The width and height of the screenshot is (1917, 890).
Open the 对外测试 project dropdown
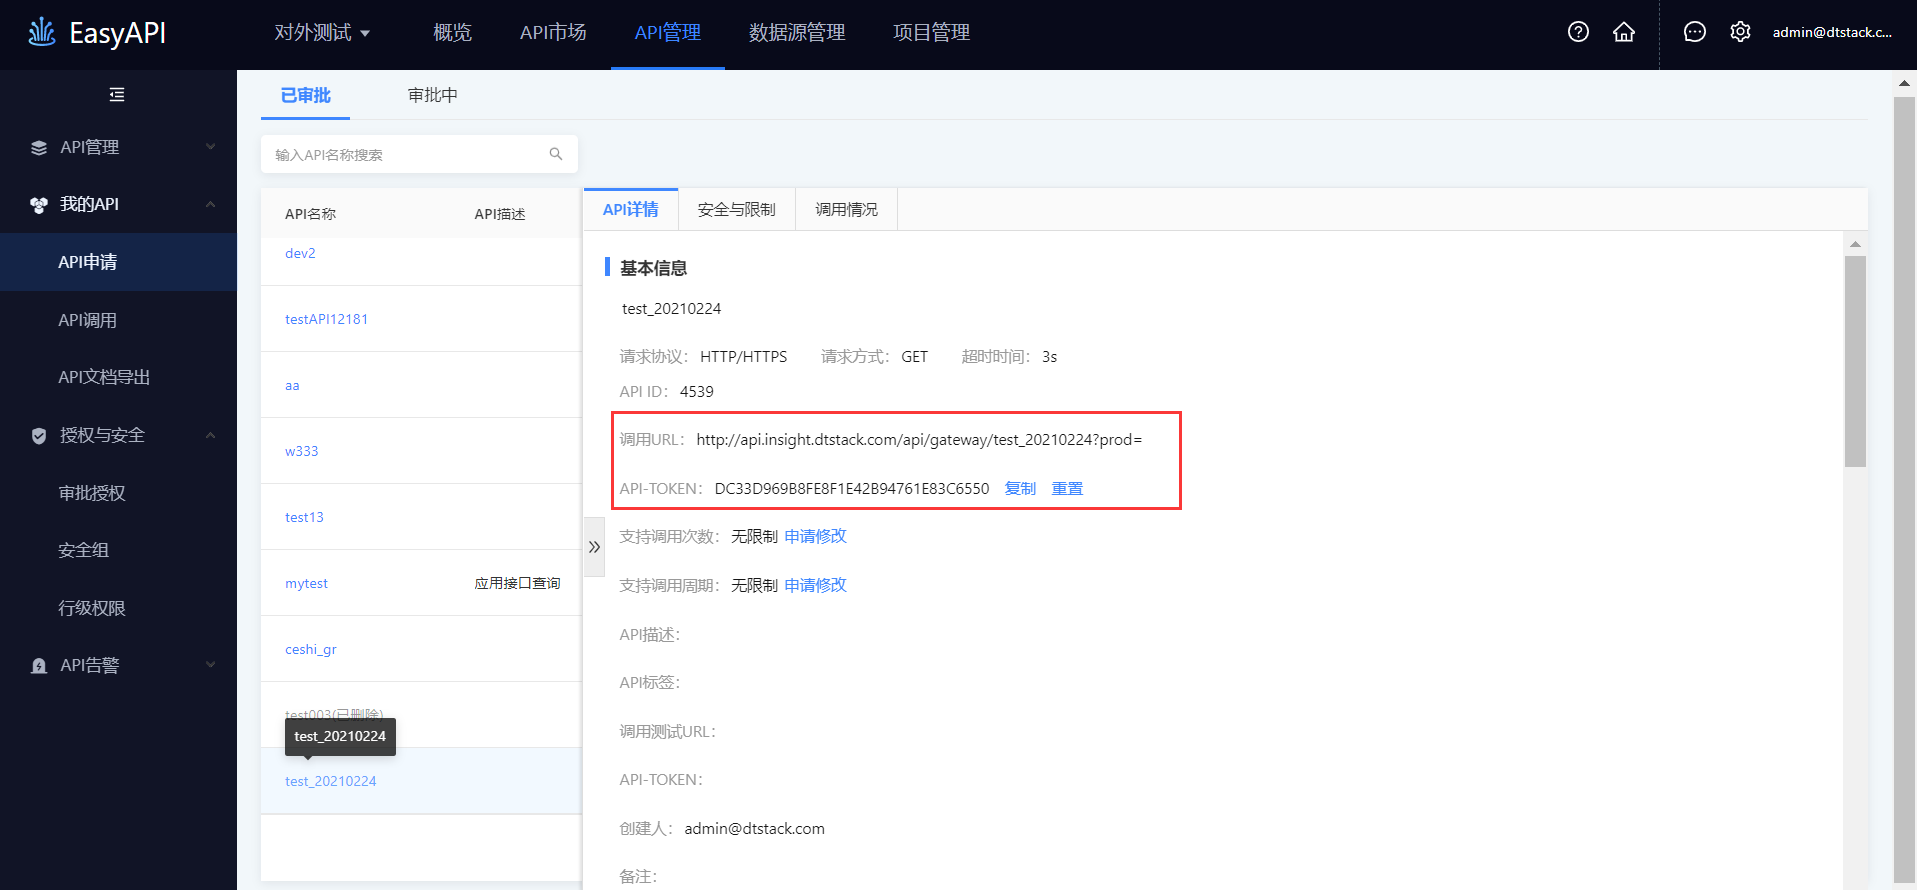[322, 33]
